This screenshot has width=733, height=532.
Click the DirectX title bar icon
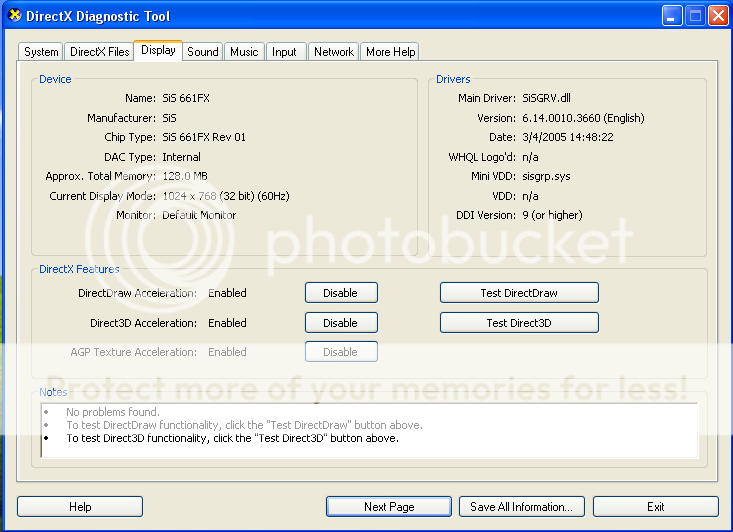coord(14,15)
